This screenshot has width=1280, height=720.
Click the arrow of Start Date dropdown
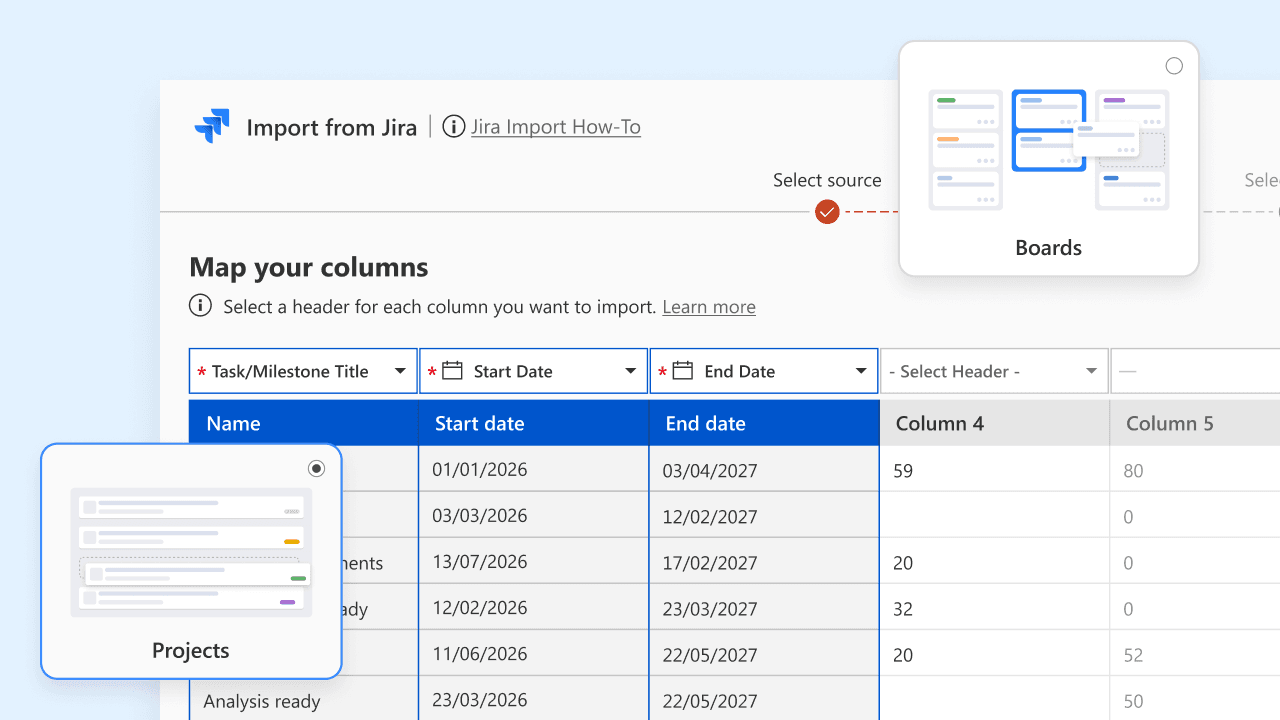coord(631,371)
